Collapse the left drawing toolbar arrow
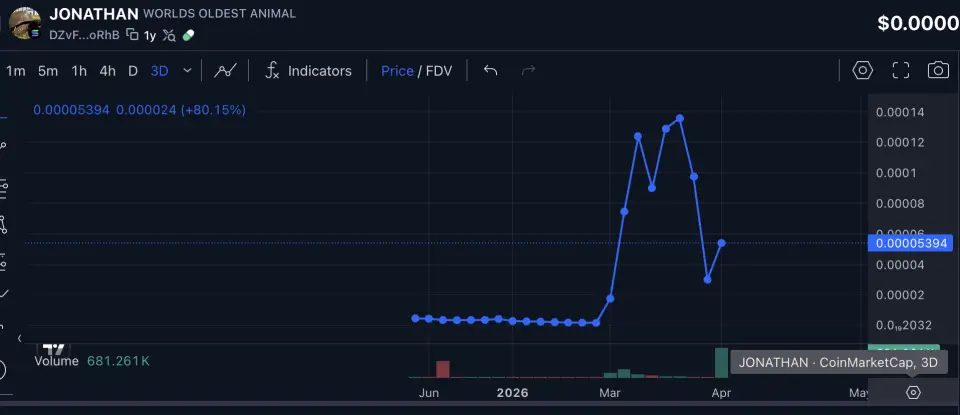The height and width of the screenshot is (415, 960). click(x=19, y=338)
